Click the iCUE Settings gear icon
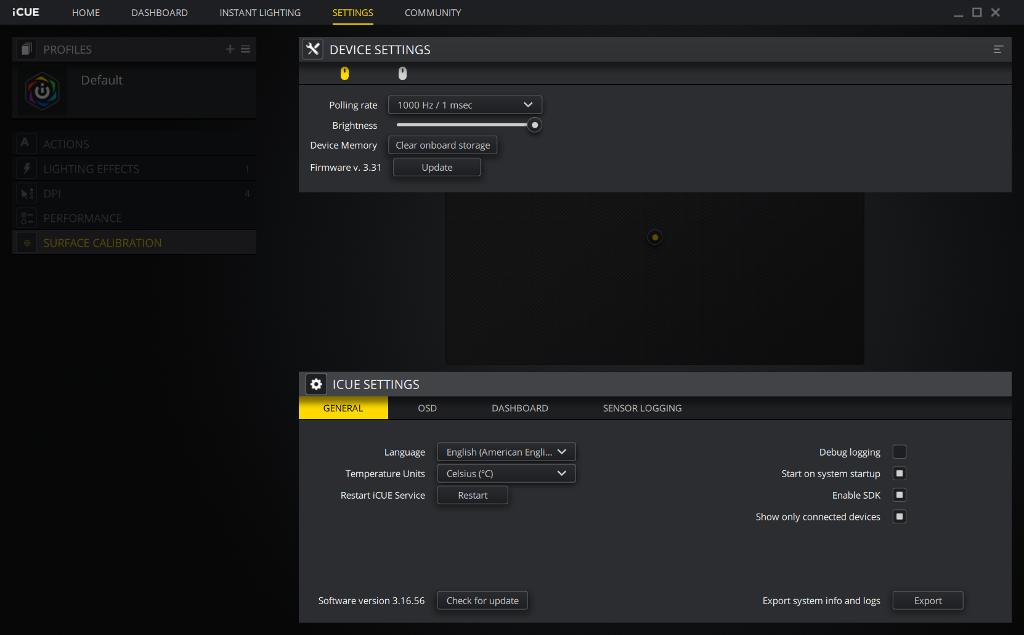The width and height of the screenshot is (1024, 635). pos(315,384)
